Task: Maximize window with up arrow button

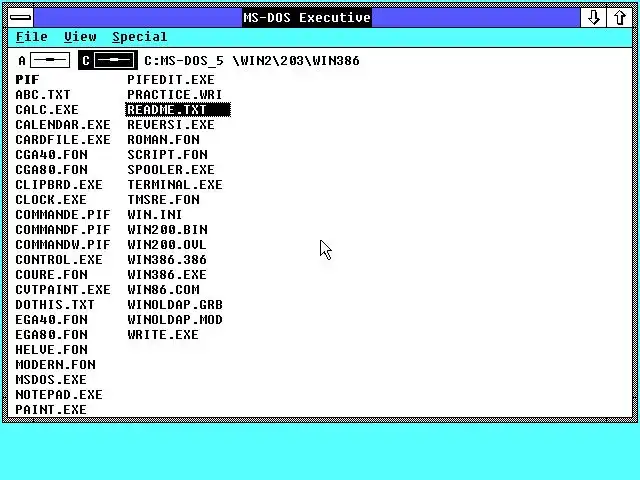Action: [620, 18]
